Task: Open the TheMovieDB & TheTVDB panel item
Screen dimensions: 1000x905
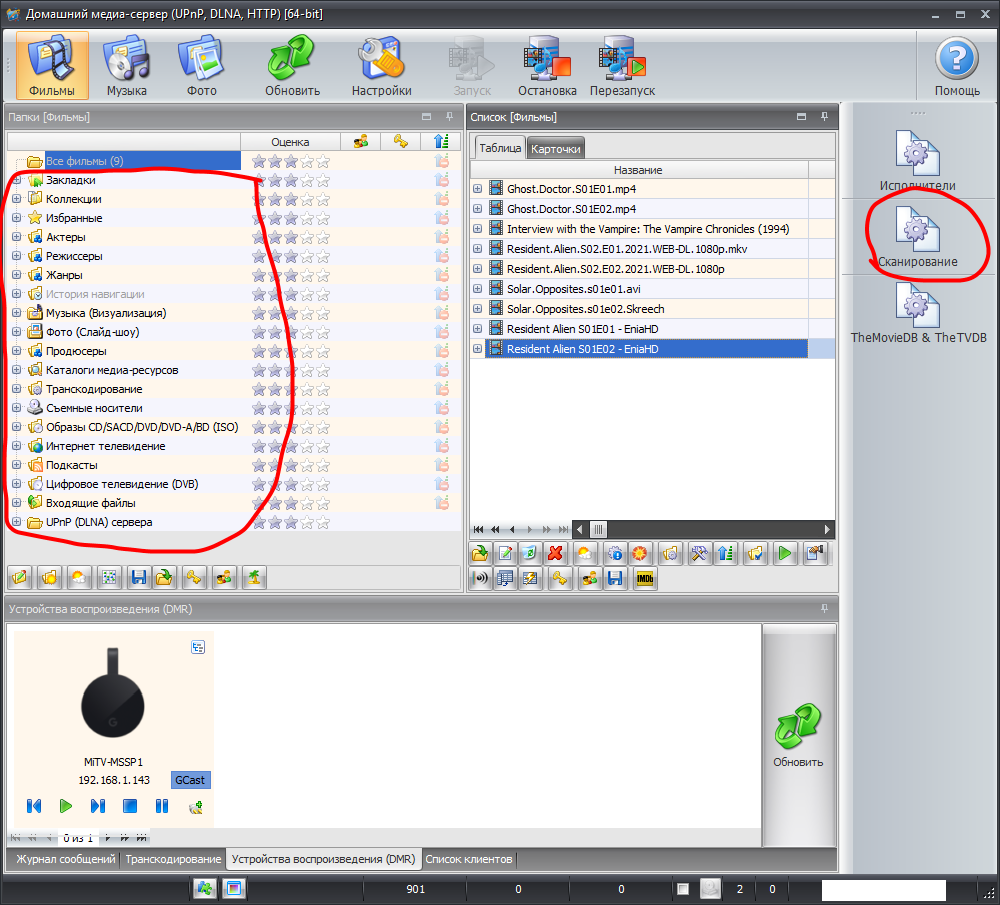Action: tap(918, 313)
